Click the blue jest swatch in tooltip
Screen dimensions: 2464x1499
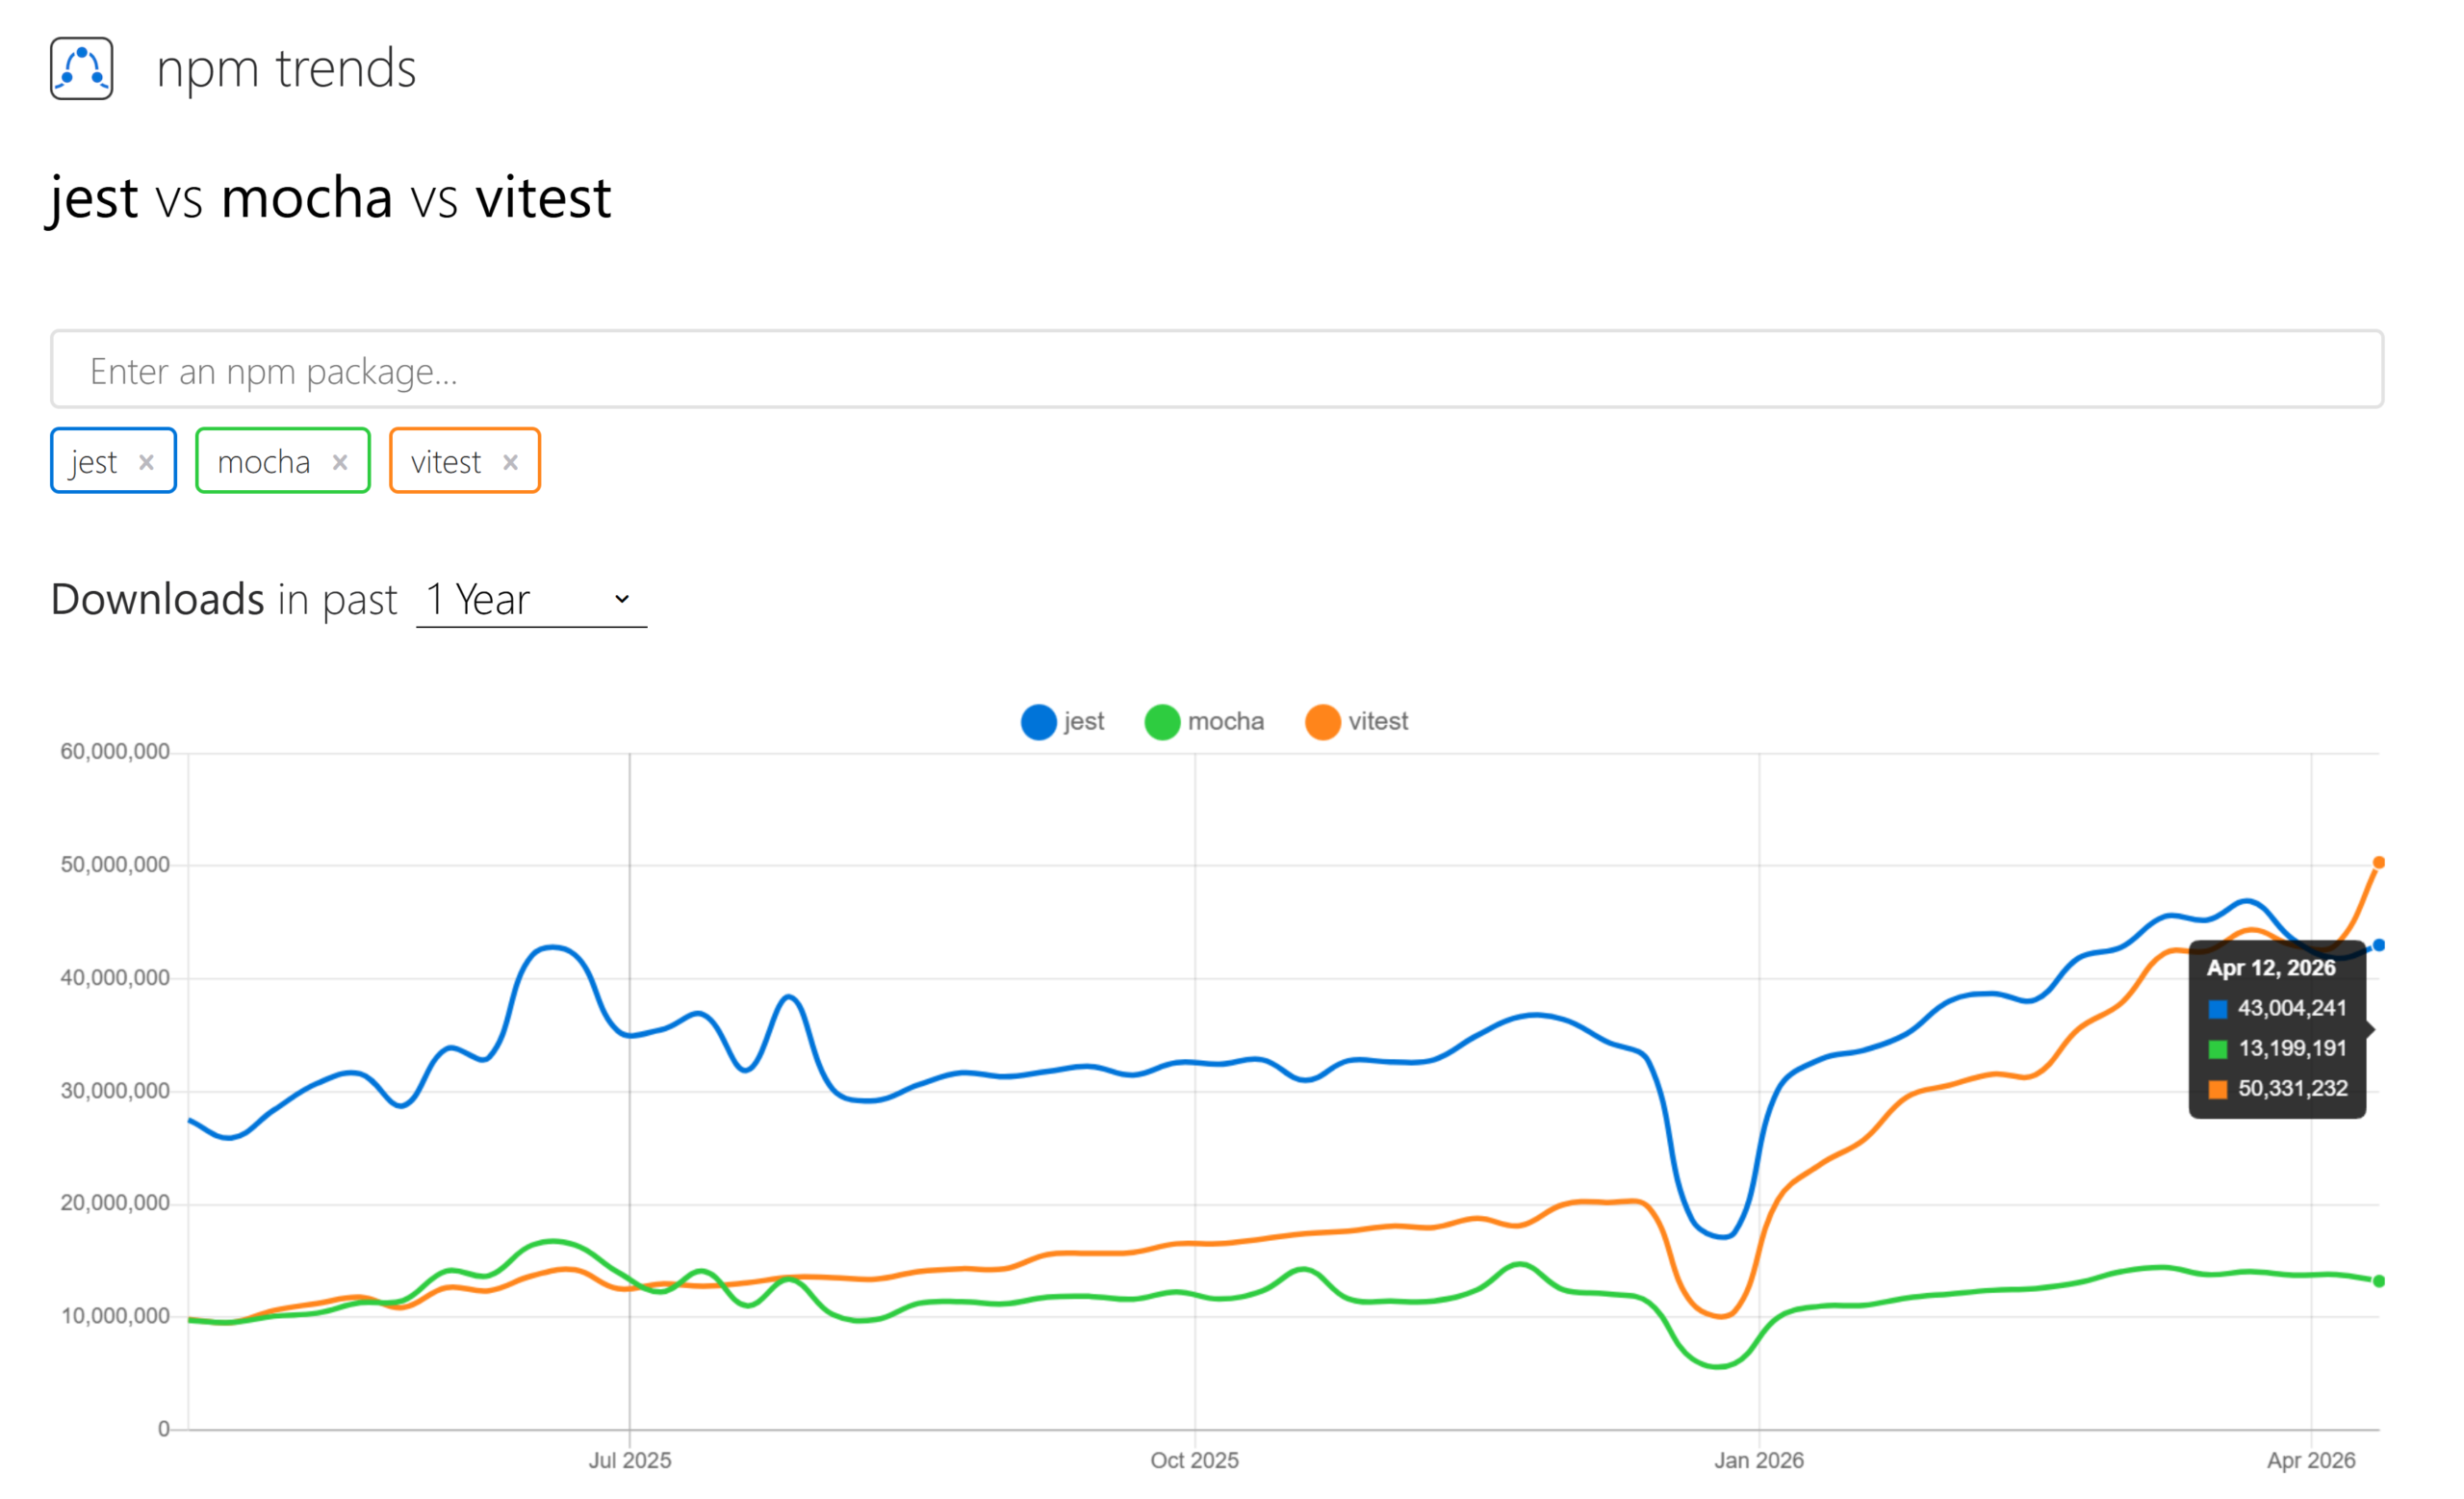(x=2217, y=1009)
